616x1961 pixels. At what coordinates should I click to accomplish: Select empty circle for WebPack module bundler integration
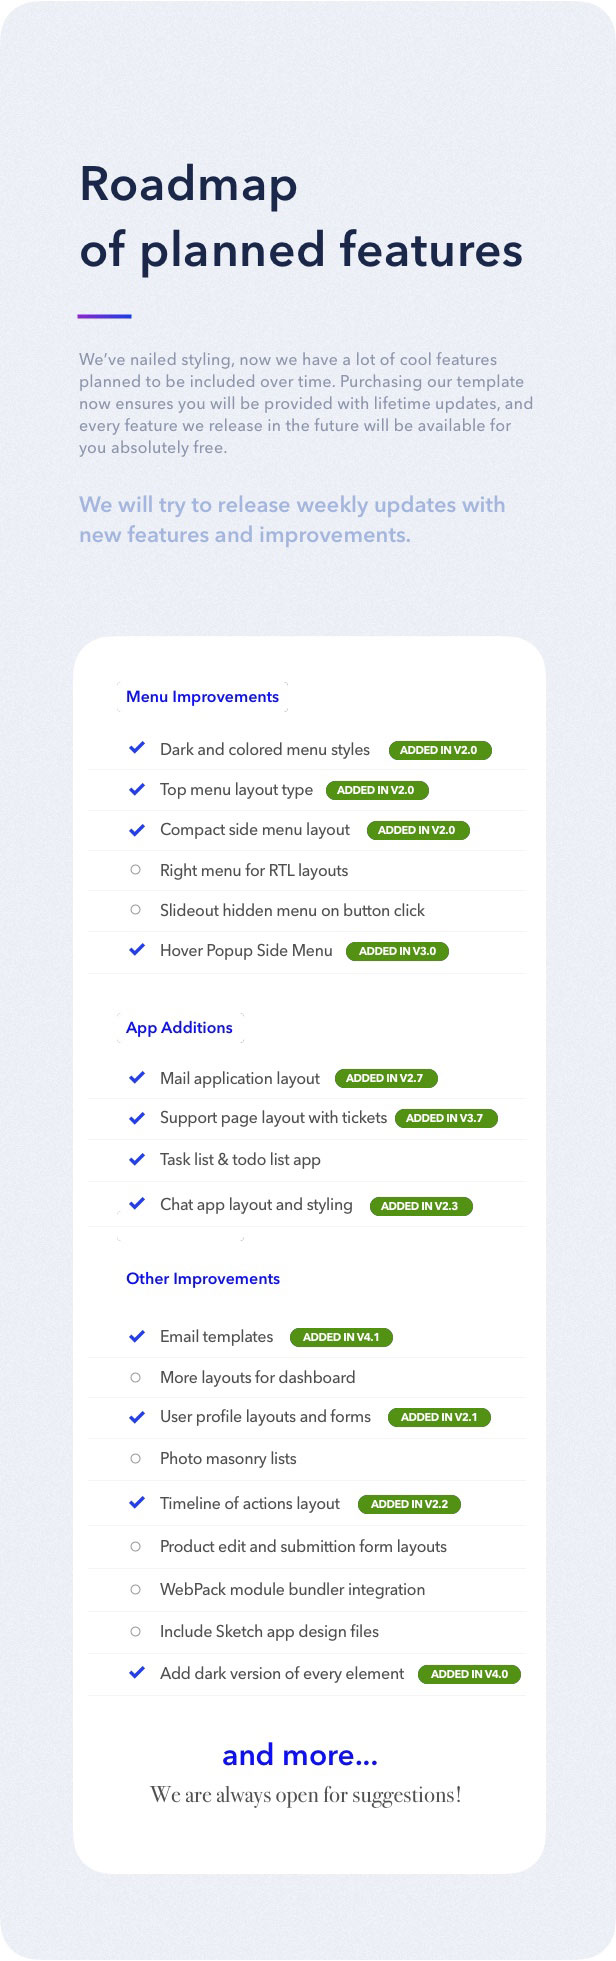[136, 1589]
